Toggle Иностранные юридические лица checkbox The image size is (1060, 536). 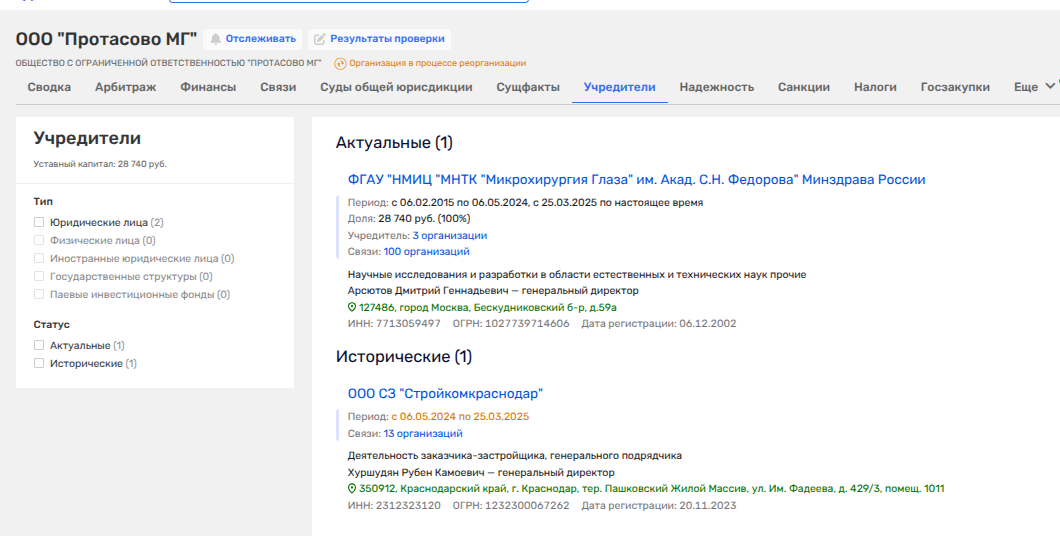(x=39, y=258)
